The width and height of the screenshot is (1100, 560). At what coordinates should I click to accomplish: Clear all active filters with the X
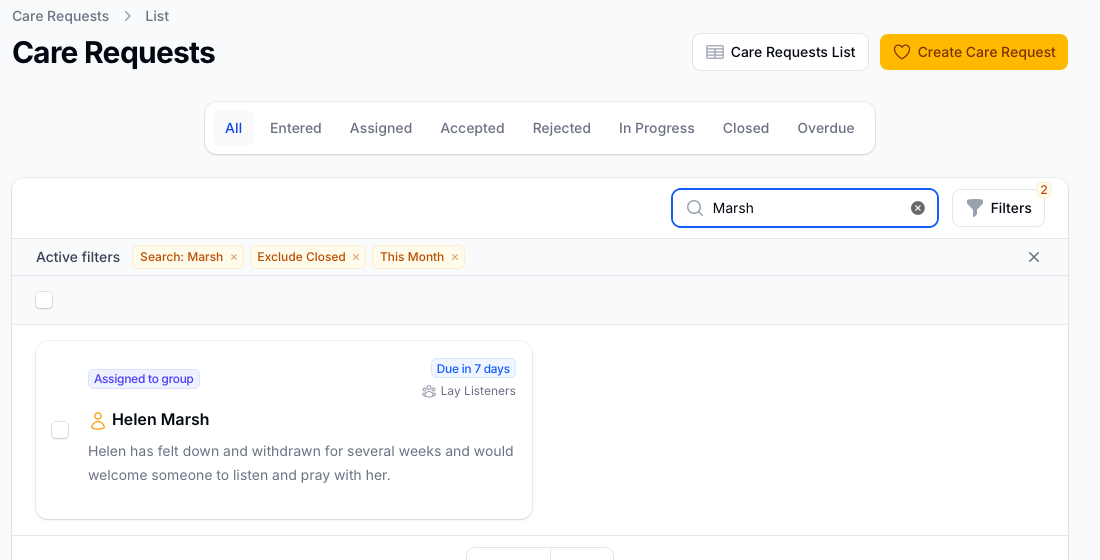click(x=1033, y=257)
